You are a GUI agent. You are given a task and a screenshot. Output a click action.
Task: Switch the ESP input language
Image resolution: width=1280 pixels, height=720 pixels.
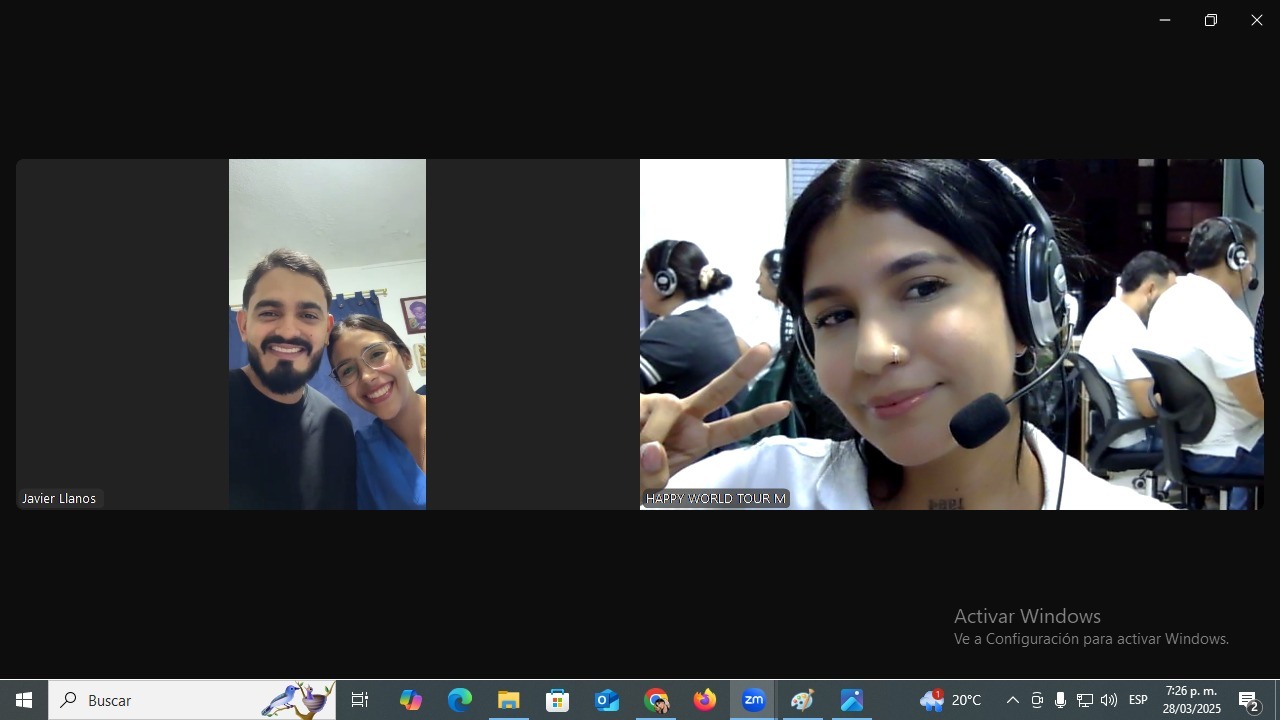click(1138, 700)
